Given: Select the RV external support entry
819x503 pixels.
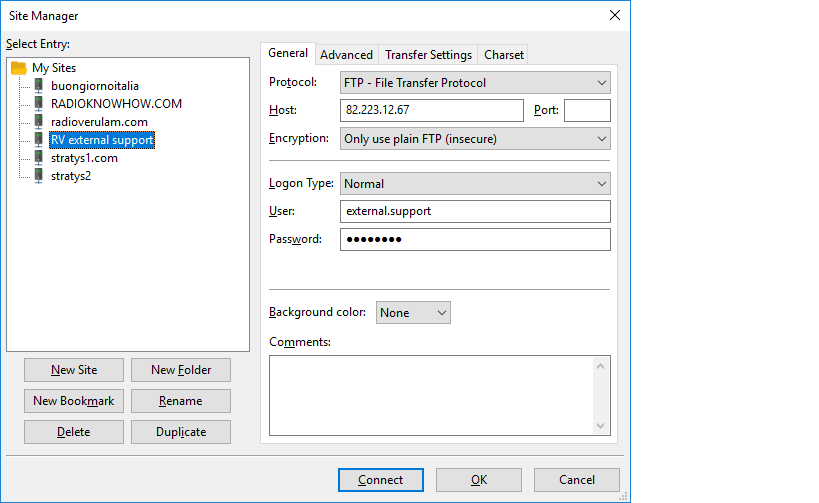Looking at the screenshot, I should 102,139.
